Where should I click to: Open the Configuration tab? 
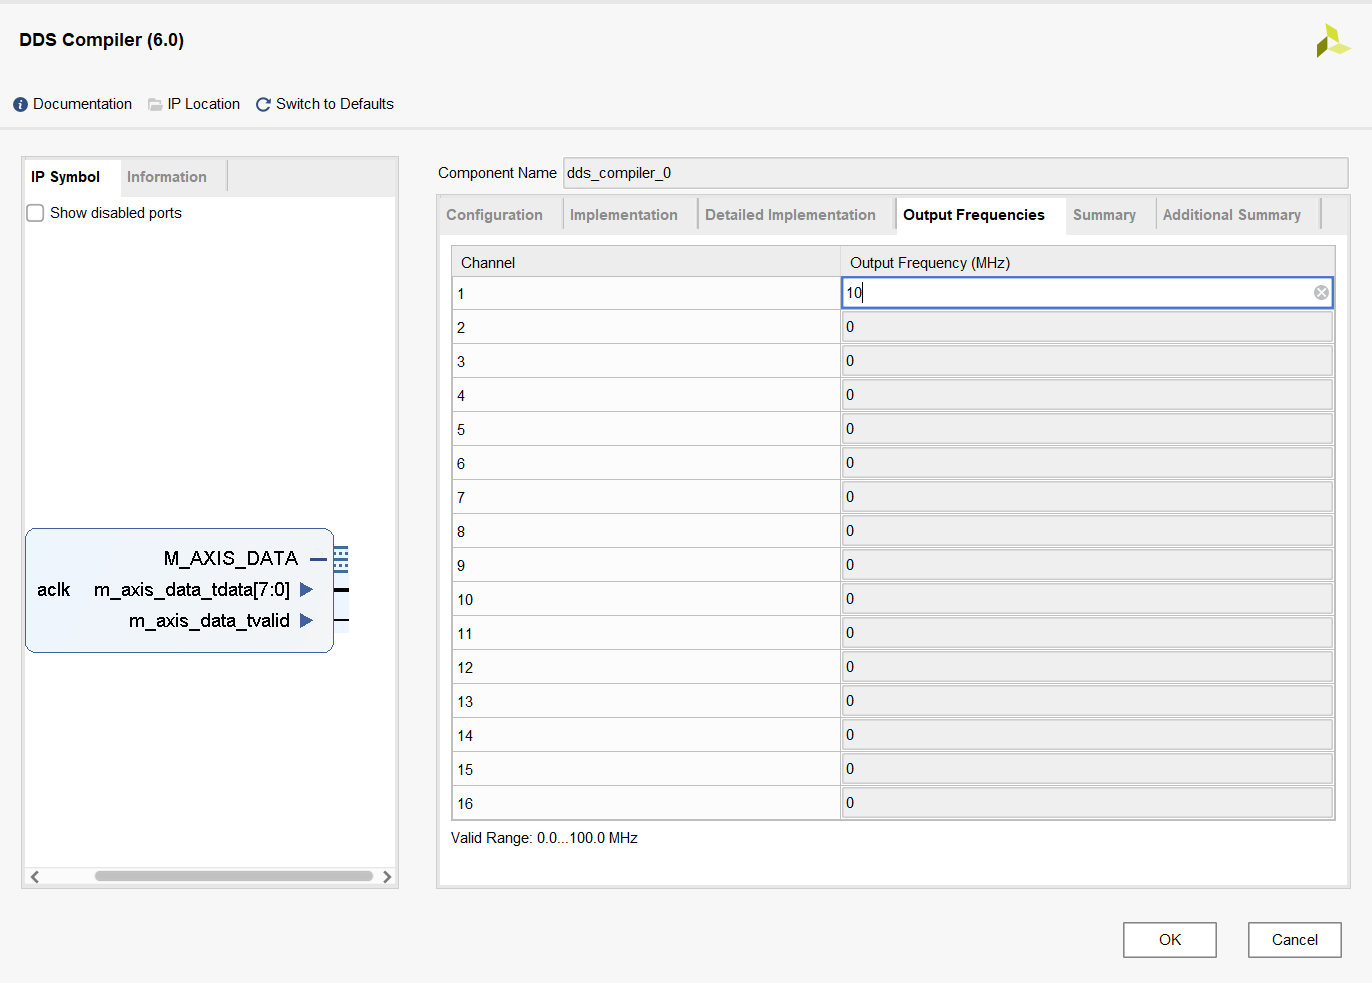[x=494, y=215]
